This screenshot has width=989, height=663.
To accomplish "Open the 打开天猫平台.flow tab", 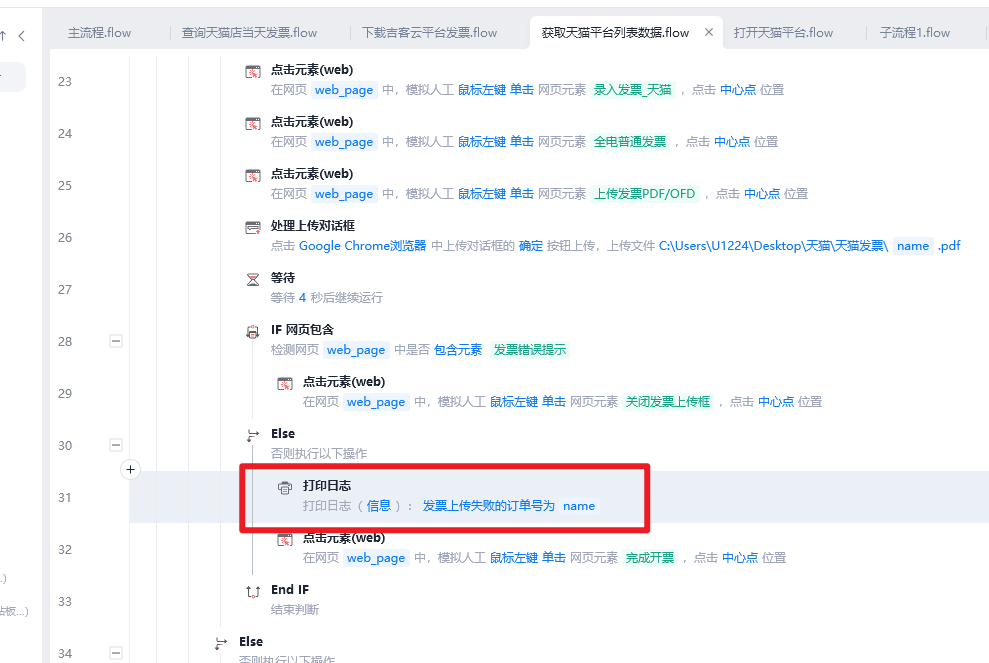I will click(783, 33).
